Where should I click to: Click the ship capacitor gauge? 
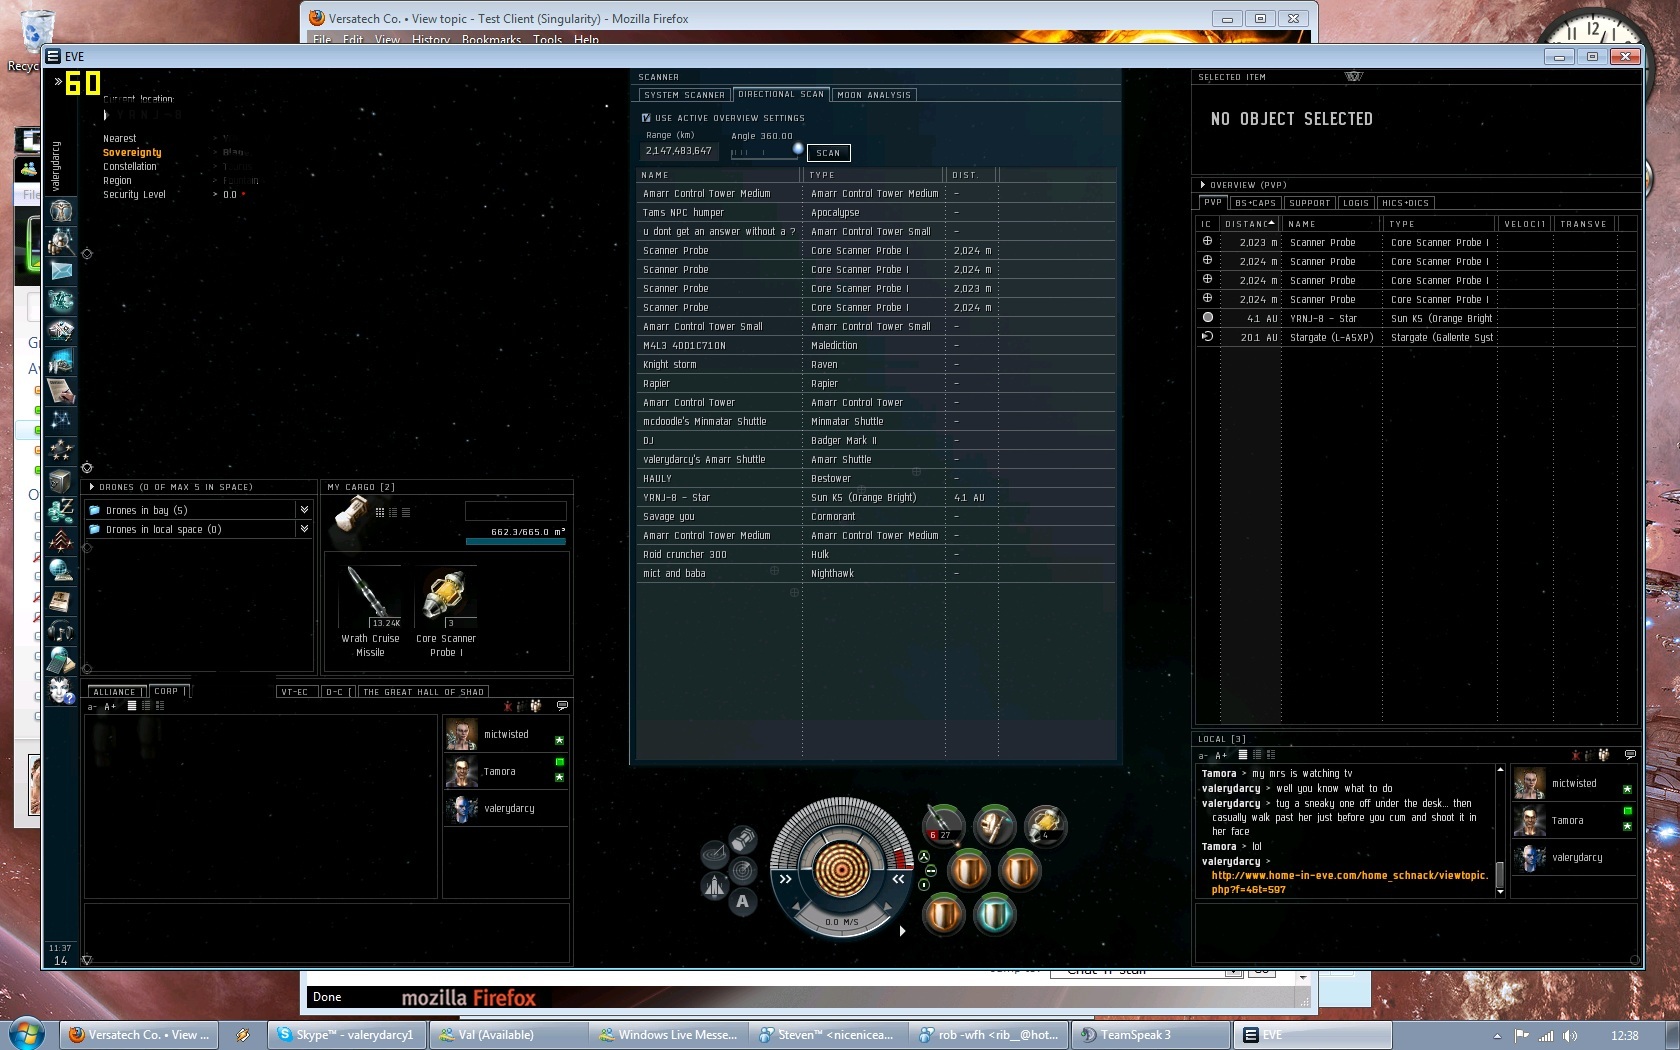[x=841, y=868]
